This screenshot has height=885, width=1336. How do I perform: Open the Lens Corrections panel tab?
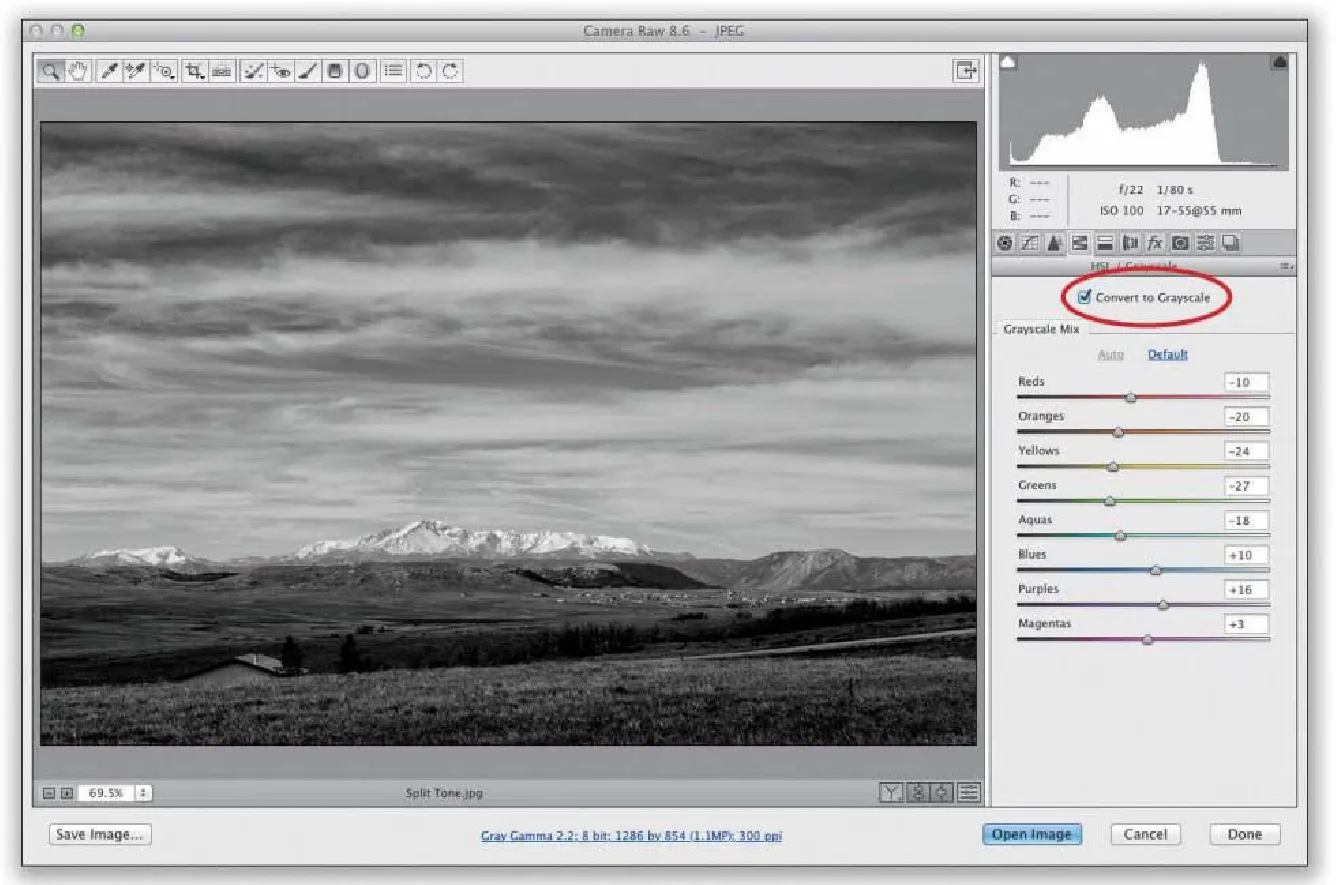tap(1130, 243)
